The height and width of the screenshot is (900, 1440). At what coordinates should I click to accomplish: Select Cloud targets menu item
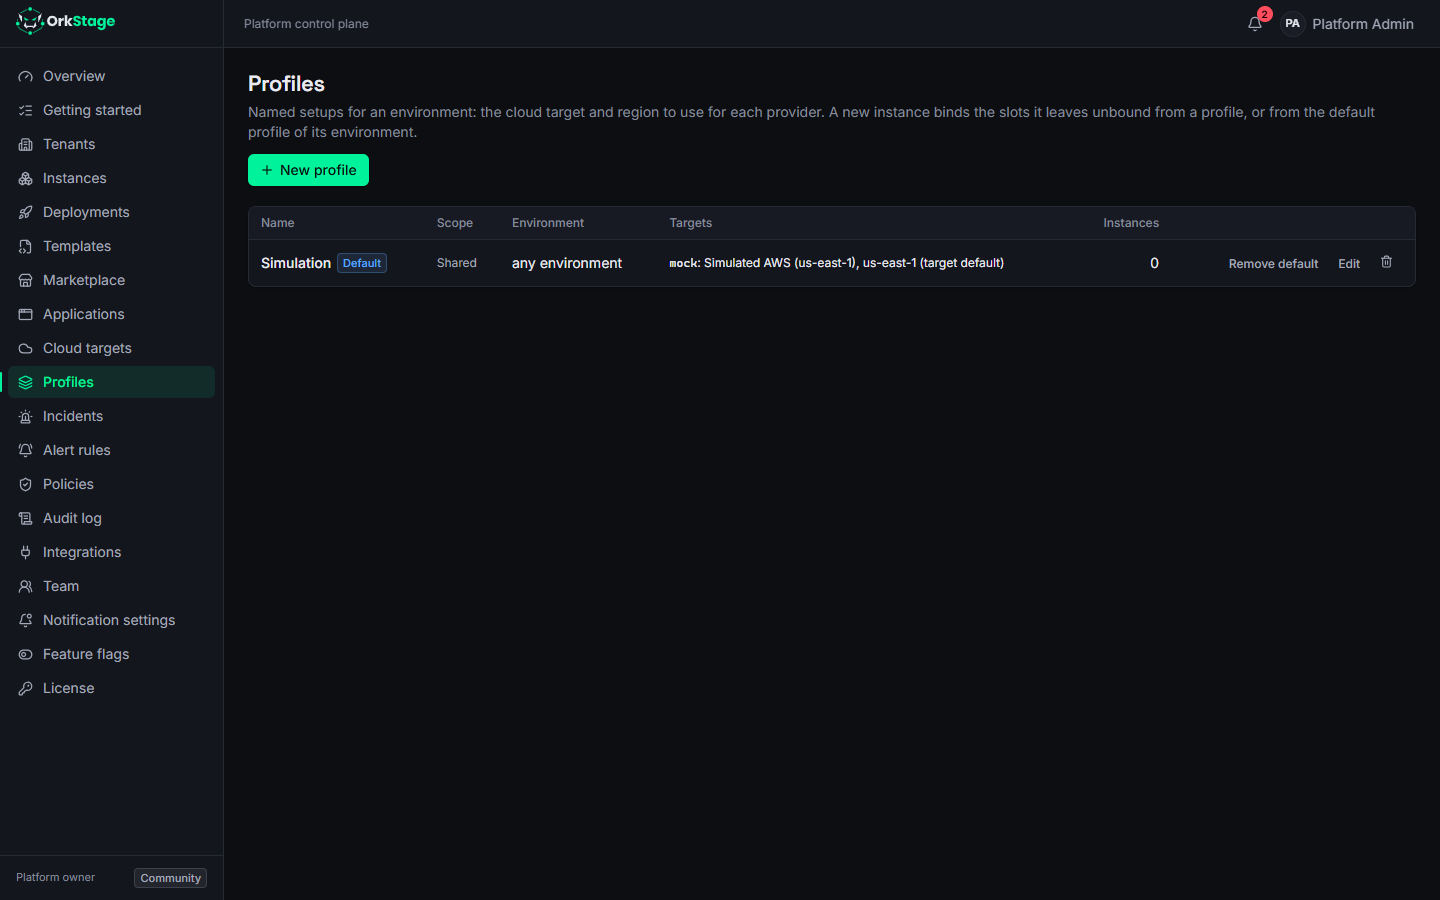[x=111, y=348]
